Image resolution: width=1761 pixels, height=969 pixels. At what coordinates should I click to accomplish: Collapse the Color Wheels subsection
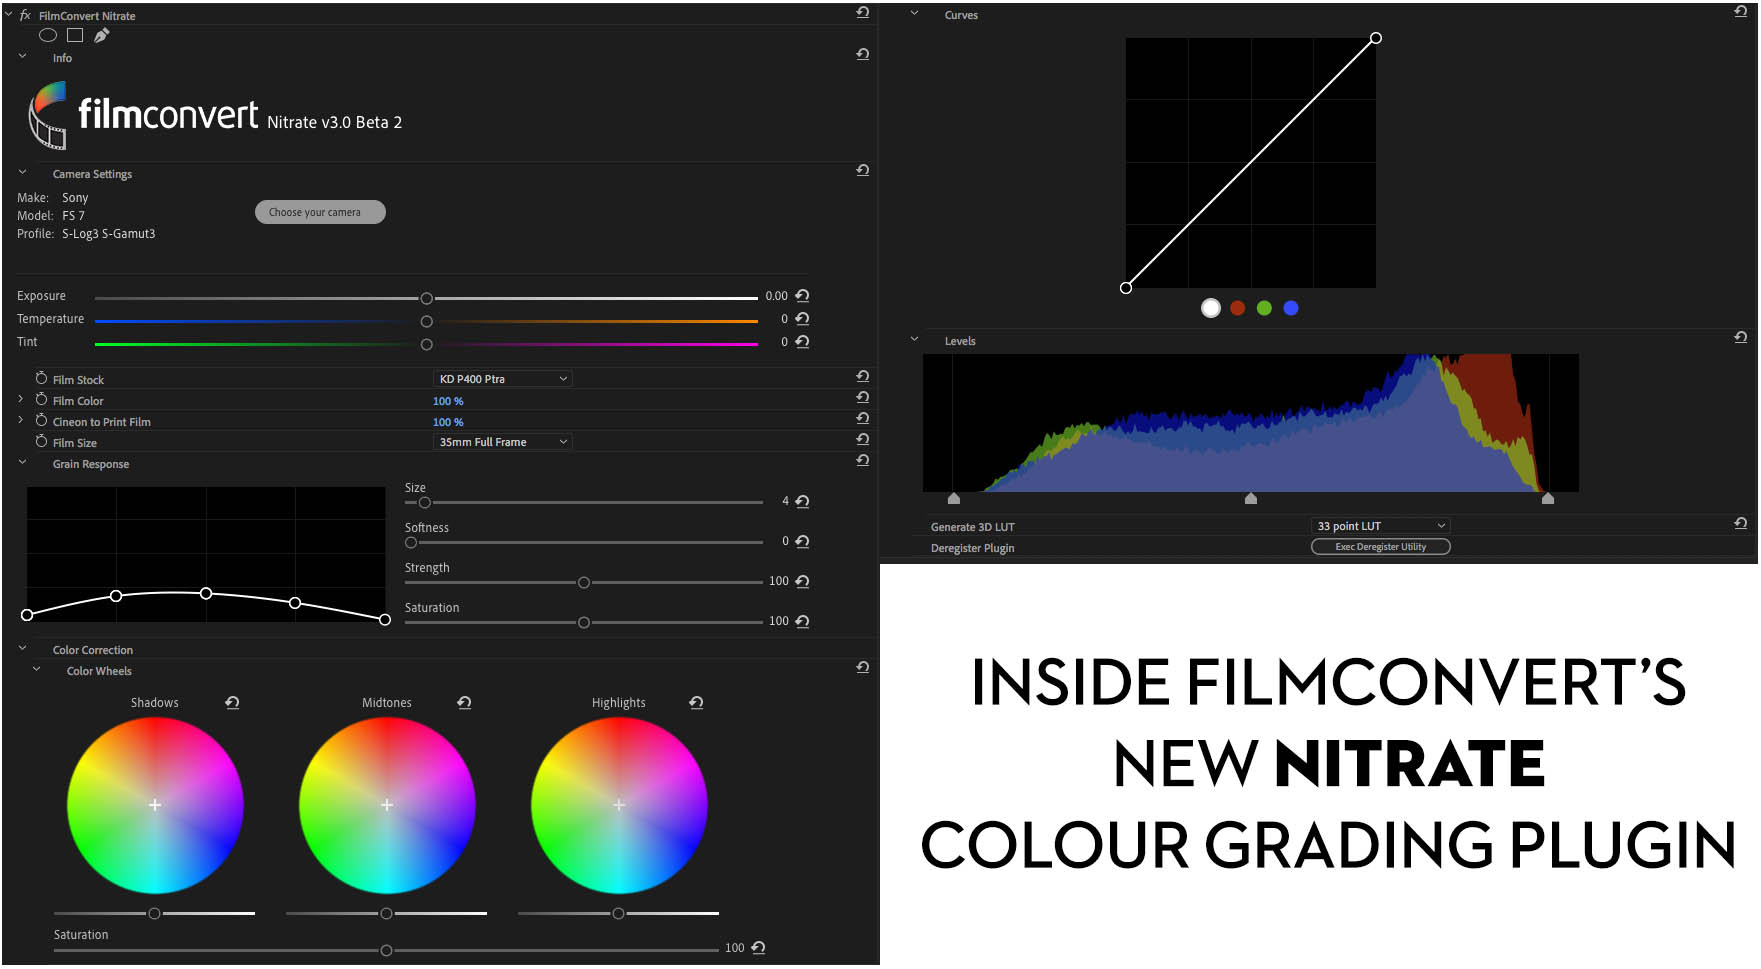pyautogui.click(x=36, y=669)
